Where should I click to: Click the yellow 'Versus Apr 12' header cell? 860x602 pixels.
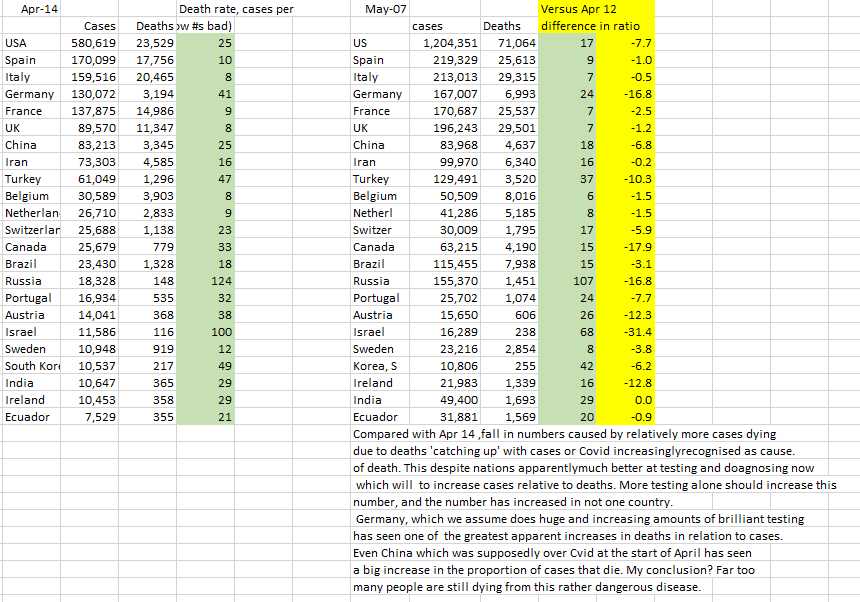point(579,9)
